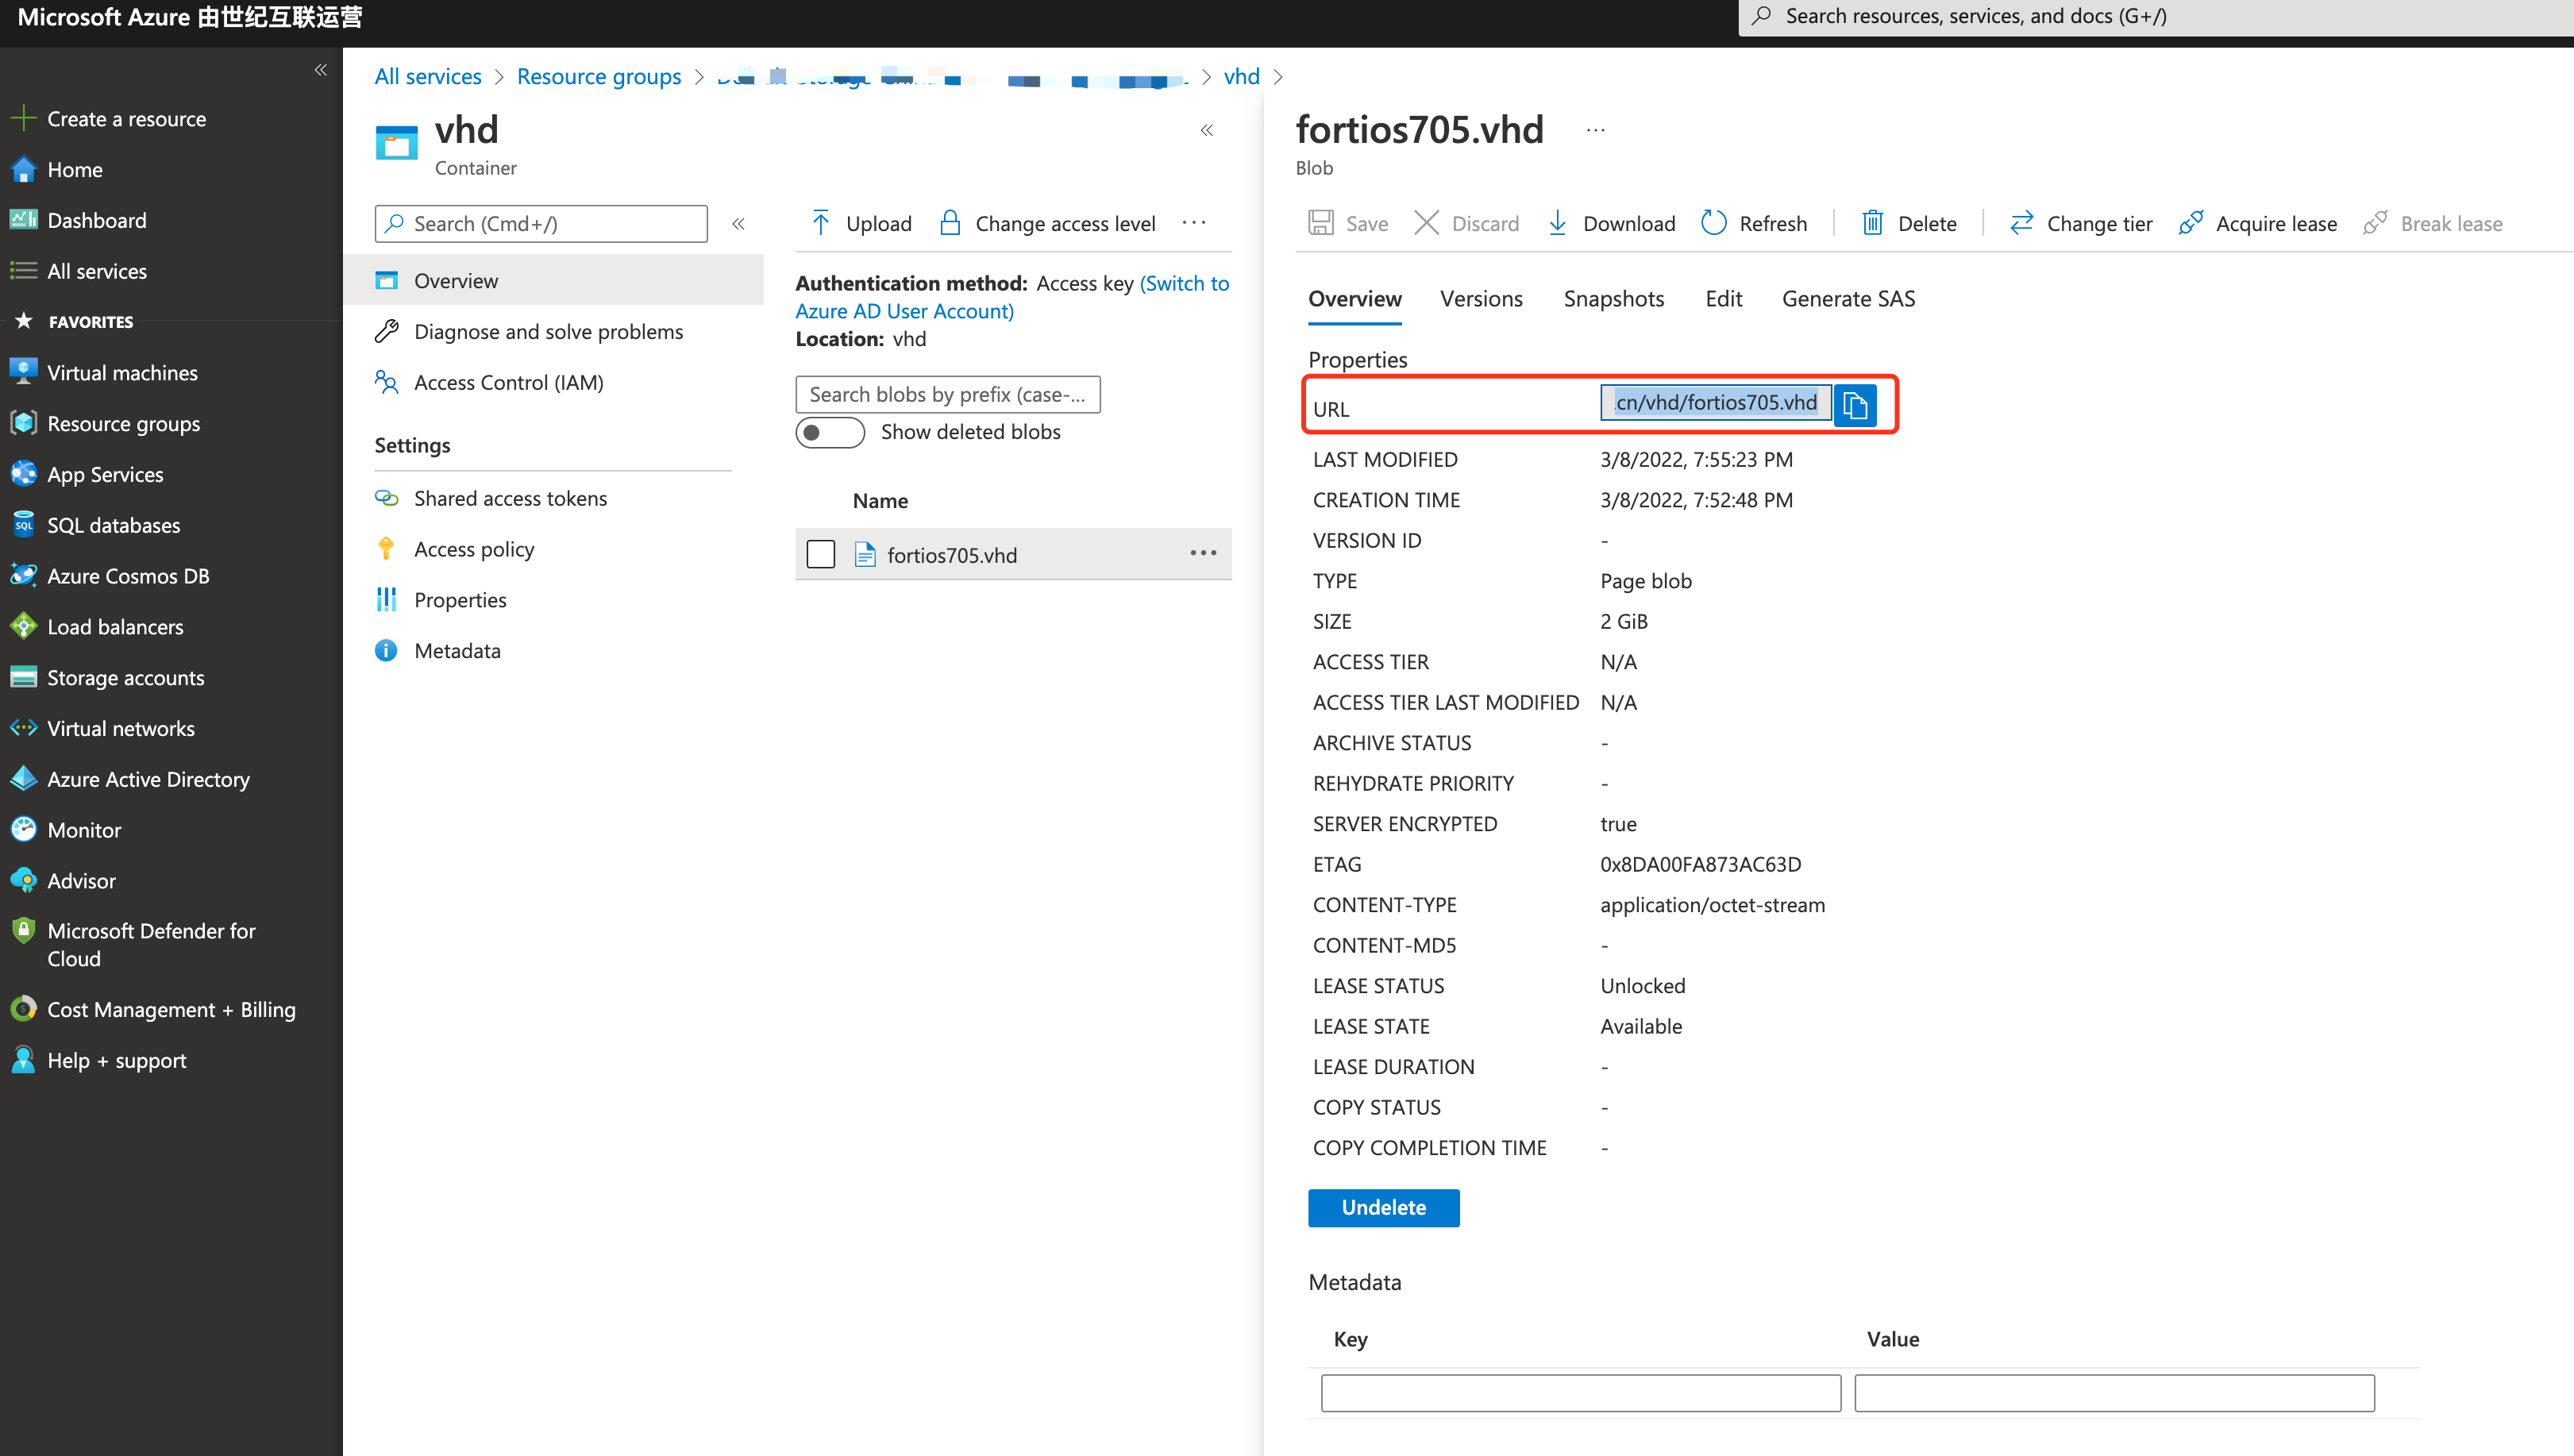Viewport: 2574px width, 1456px height.
Task: Open the Generate SAS tab
Action: (x=1848, y=299)
